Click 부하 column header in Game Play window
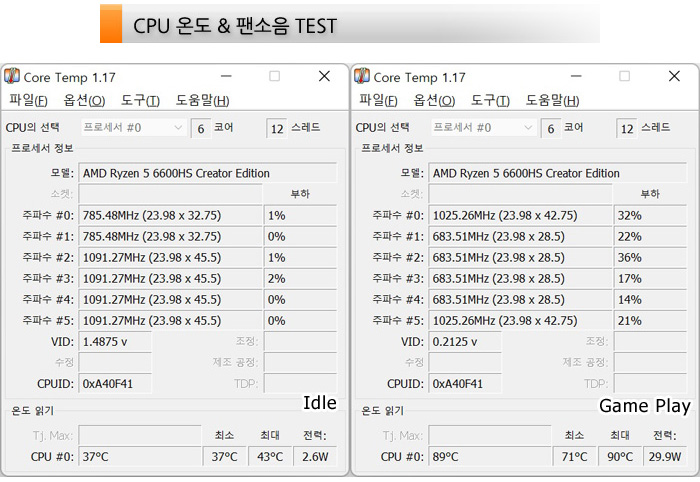 [x=650, y=194]
